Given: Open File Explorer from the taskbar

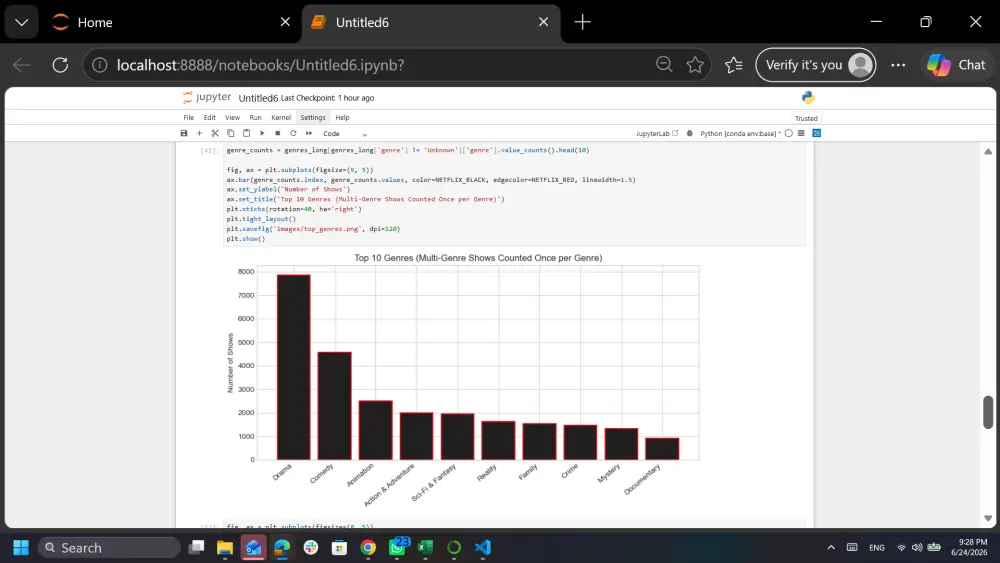Looking at the screenshot, I should click(x=224, y=548).
